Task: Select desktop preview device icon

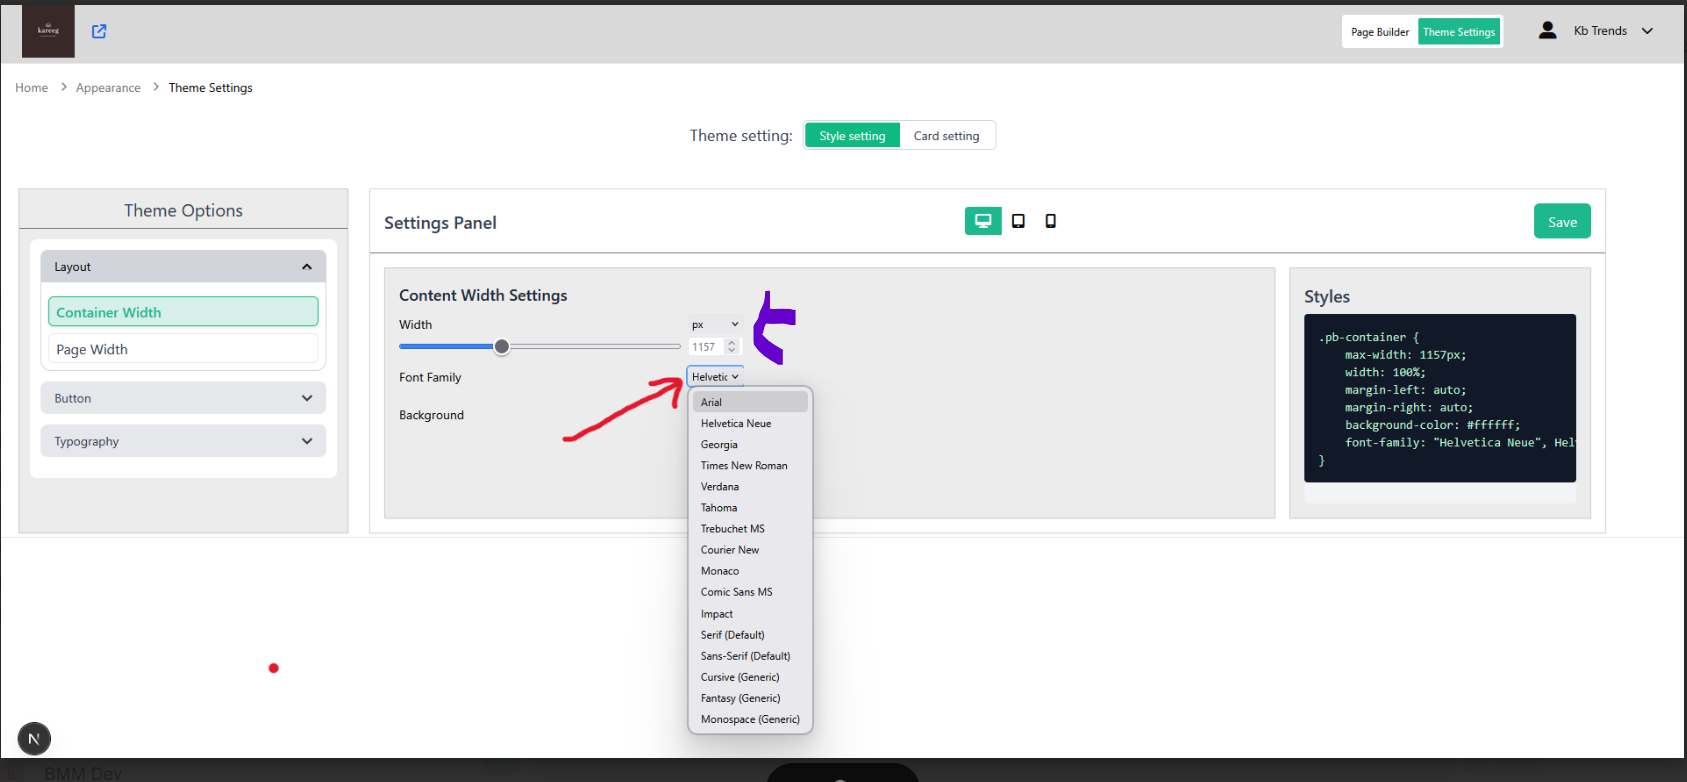Action: pyautogui.click(x=983, y=221)
